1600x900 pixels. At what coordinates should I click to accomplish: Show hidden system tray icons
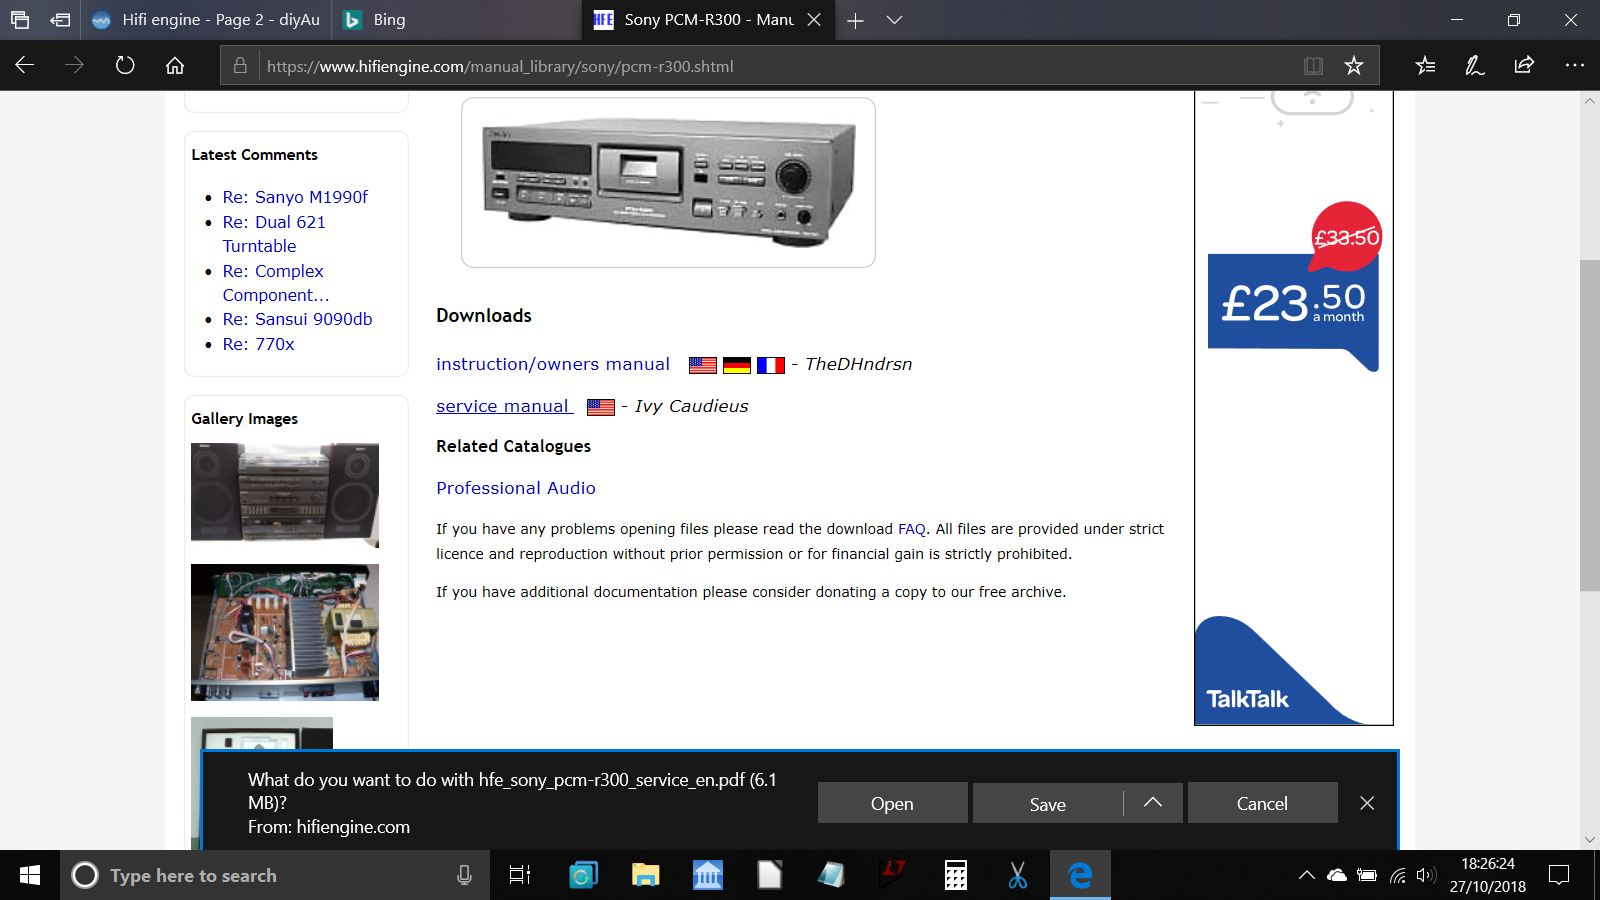pyautogui.click(x=1306, y=875)
